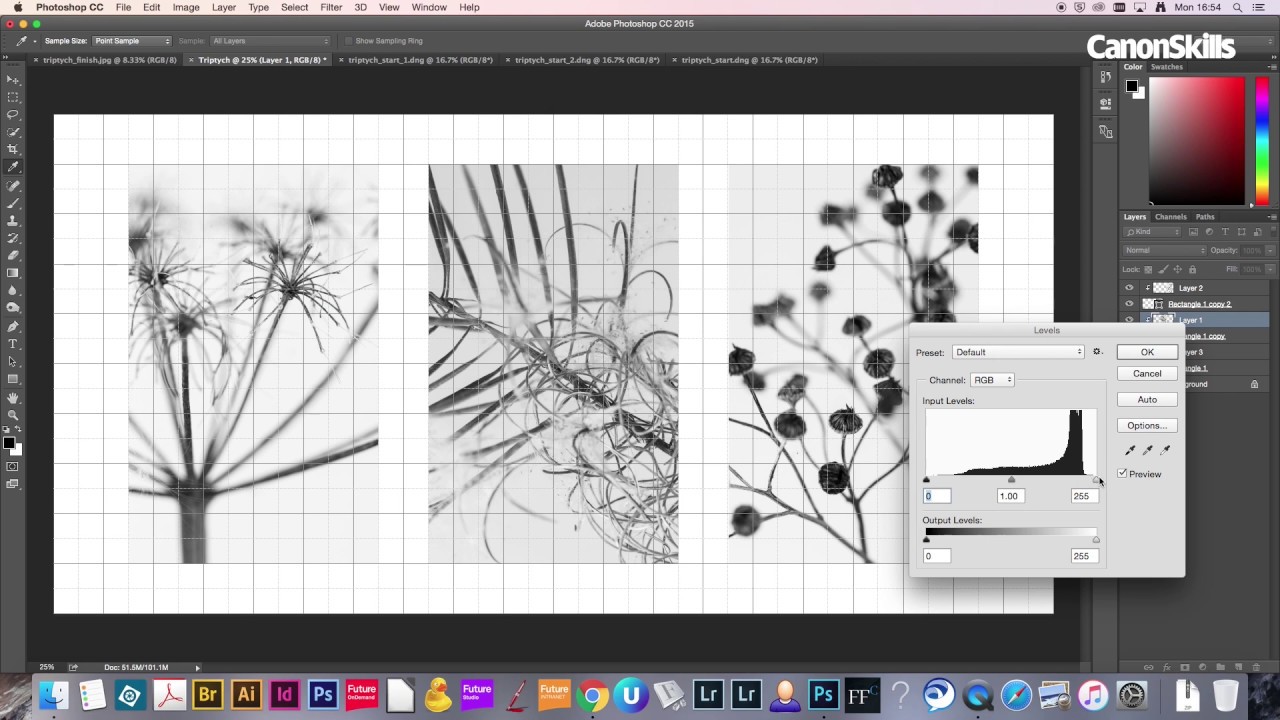Select the Crop tool
Viewport: 1280px width, 720px height.
pyautogui.click(x=13, y=149)
